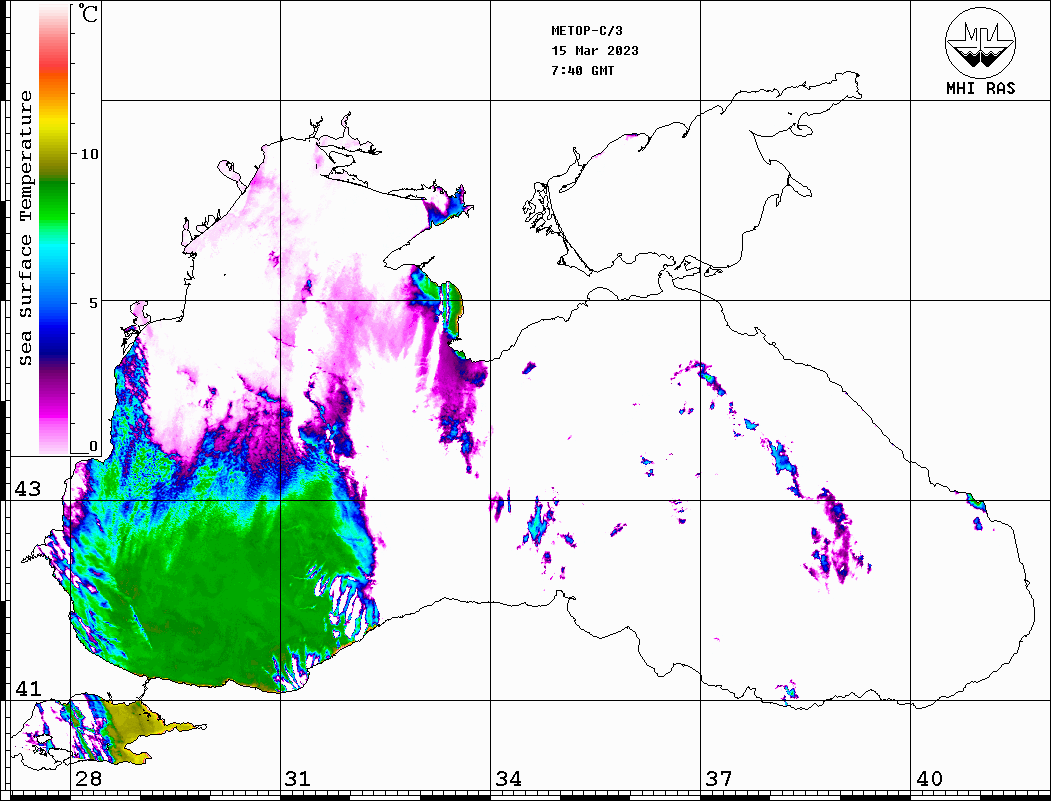Click the 10 tick label on color scale
The height and width of the screenshot is (801, 1051).
tap(89, 154)
